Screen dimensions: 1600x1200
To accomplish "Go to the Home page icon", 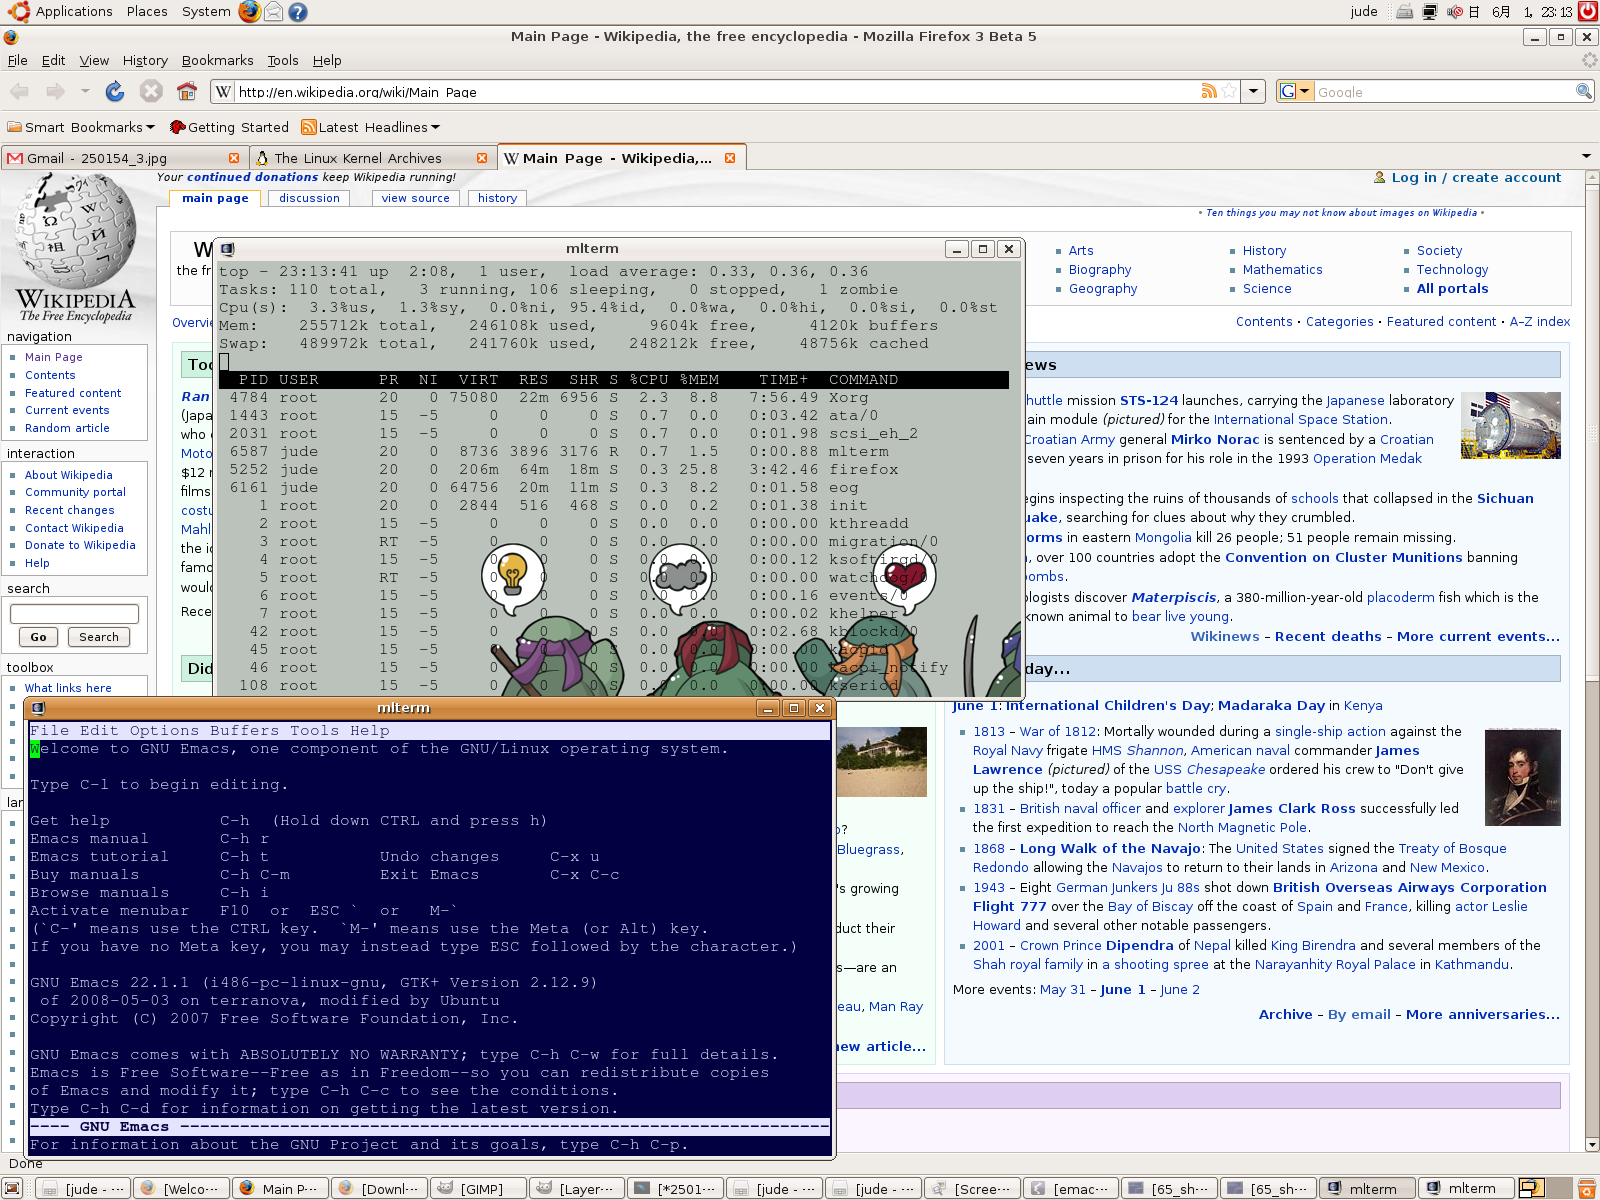I will 187,91.
